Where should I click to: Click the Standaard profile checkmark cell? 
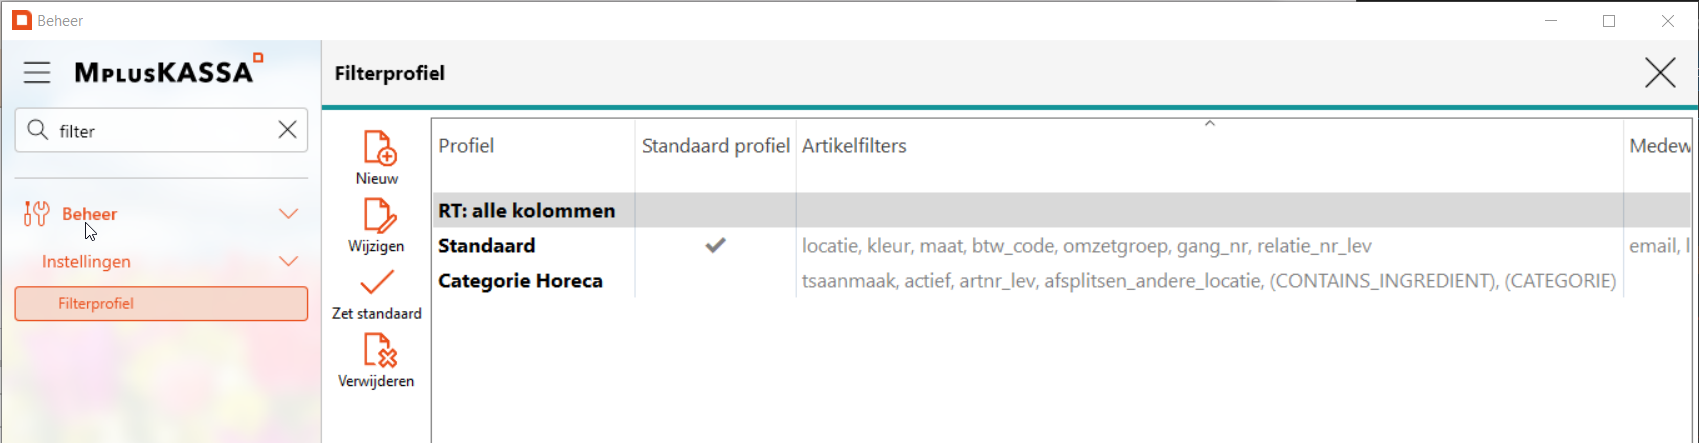(715, 245)
